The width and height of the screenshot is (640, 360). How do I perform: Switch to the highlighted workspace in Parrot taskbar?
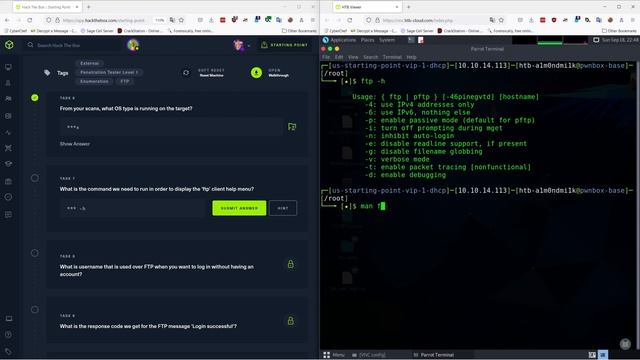pos(602,355)
